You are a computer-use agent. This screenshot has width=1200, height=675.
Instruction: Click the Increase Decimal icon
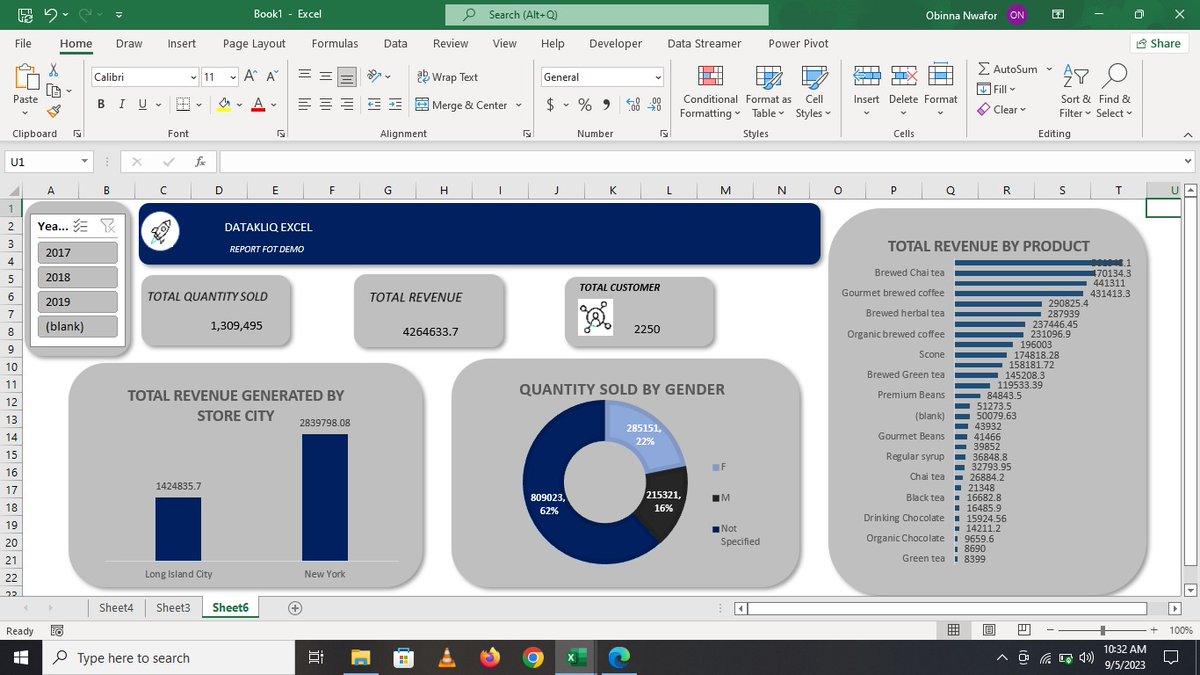[635, 105]
